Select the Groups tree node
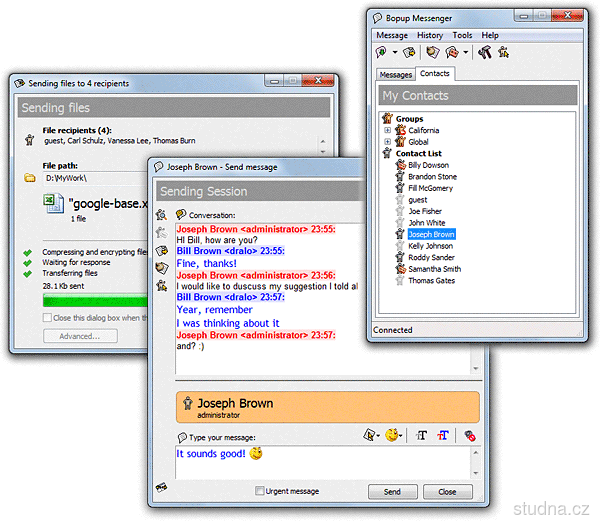 (409, 119)
